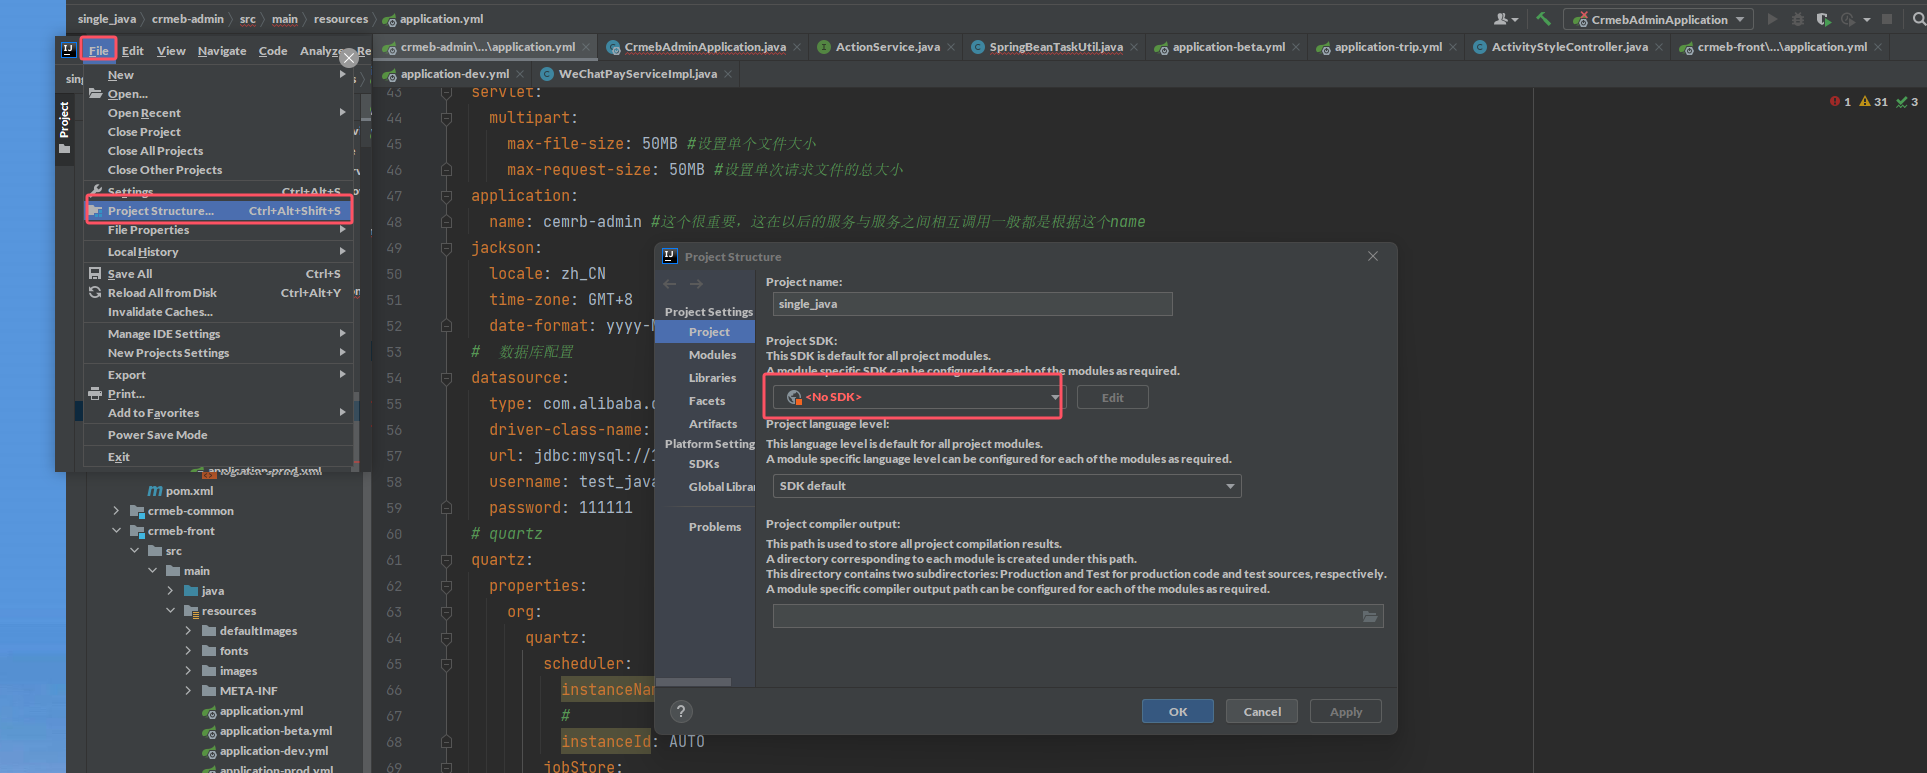This screenshot has height=773, width=1927.
Task: Select Modules in Project Settings list
Action: pos(712,355)
